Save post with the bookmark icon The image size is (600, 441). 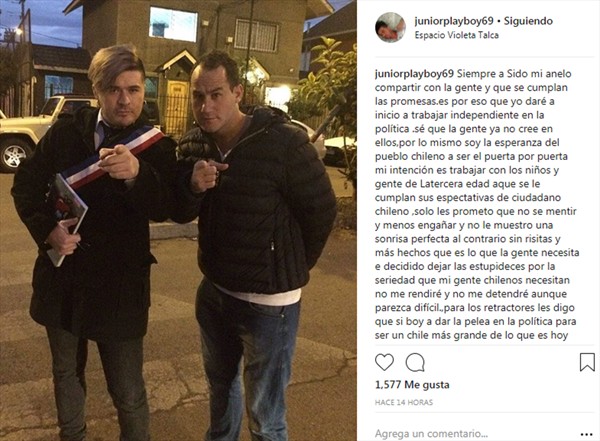(587, 362)
